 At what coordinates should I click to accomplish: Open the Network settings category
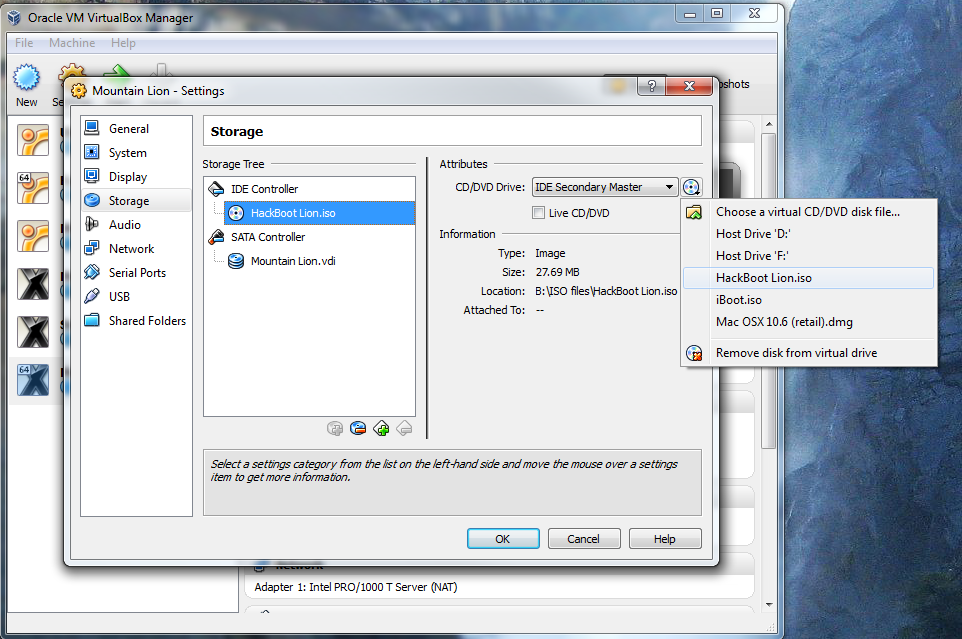pyautogui.click(x=131, y=249)
